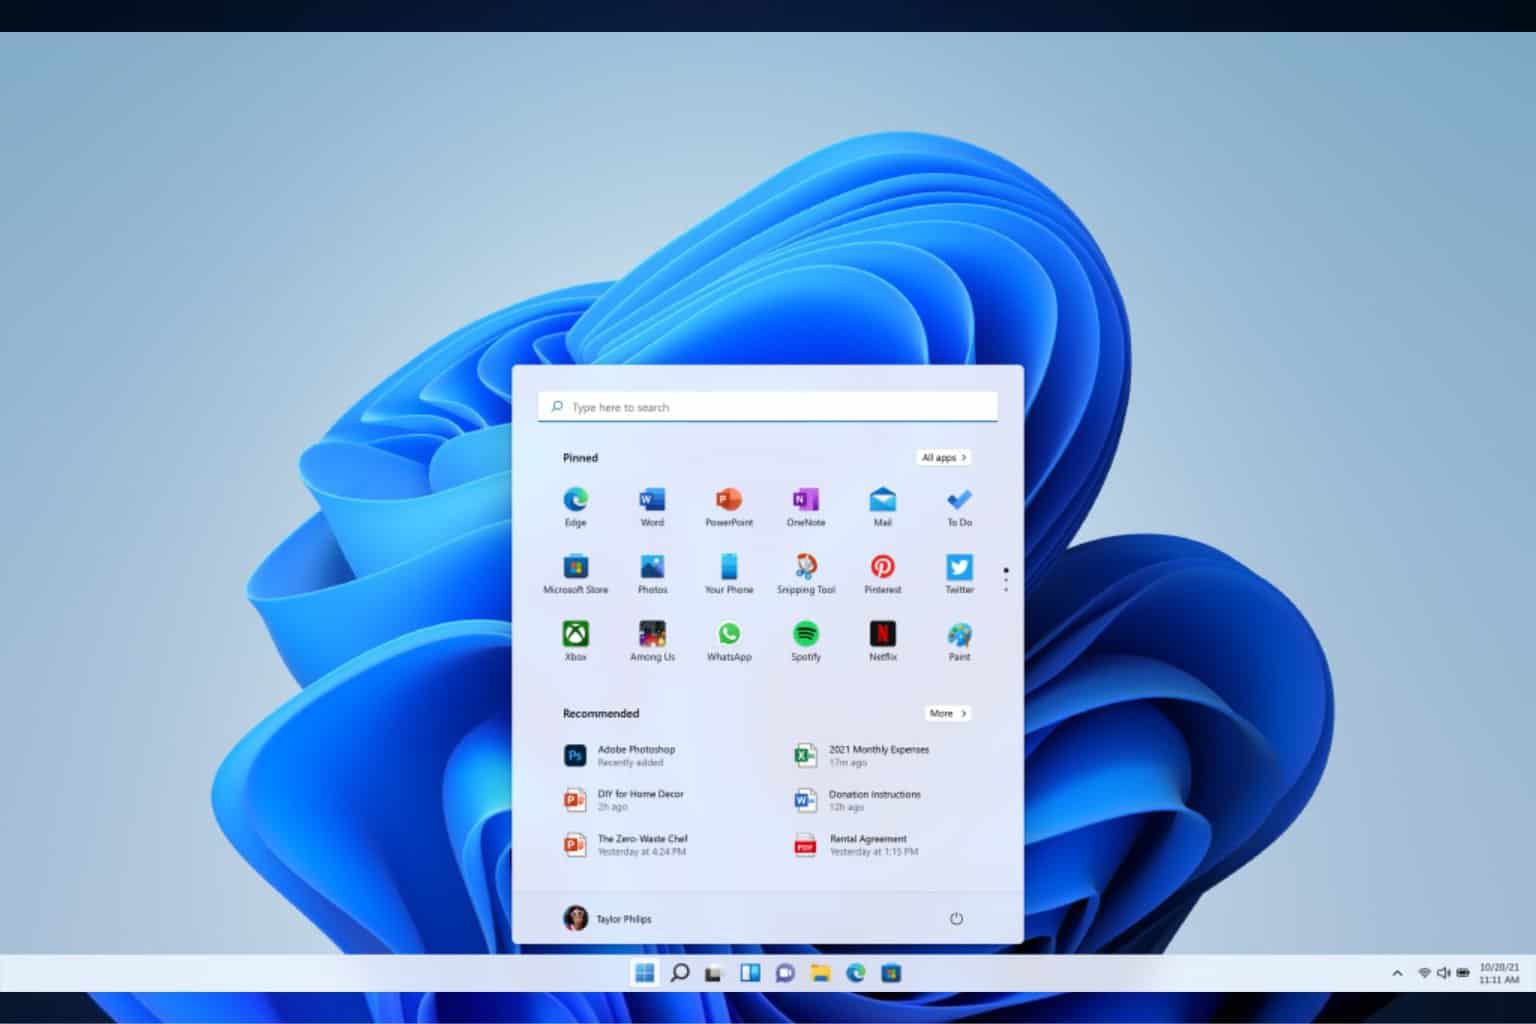This screenshot has height=1024, width=1536.
Task: Open Edge from pinned apps
Action: [x=575, y=506]
